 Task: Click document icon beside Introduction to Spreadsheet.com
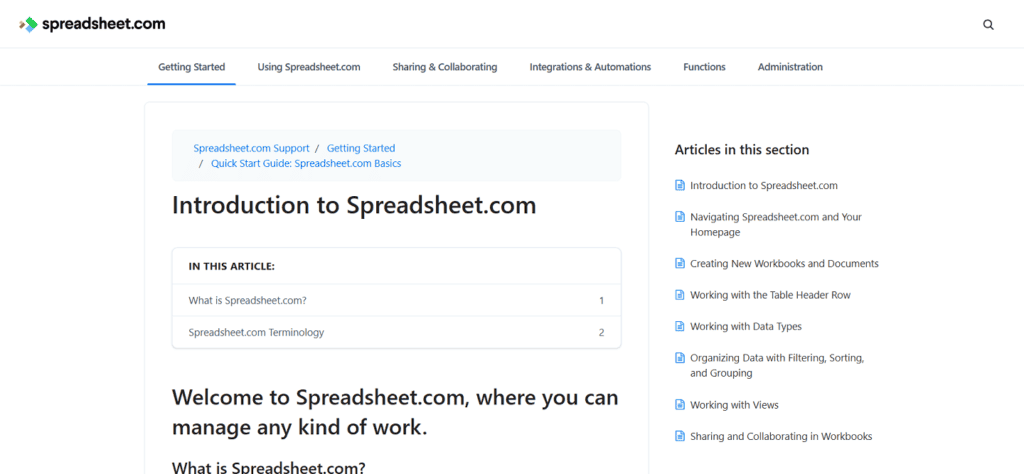click(680, 186)
